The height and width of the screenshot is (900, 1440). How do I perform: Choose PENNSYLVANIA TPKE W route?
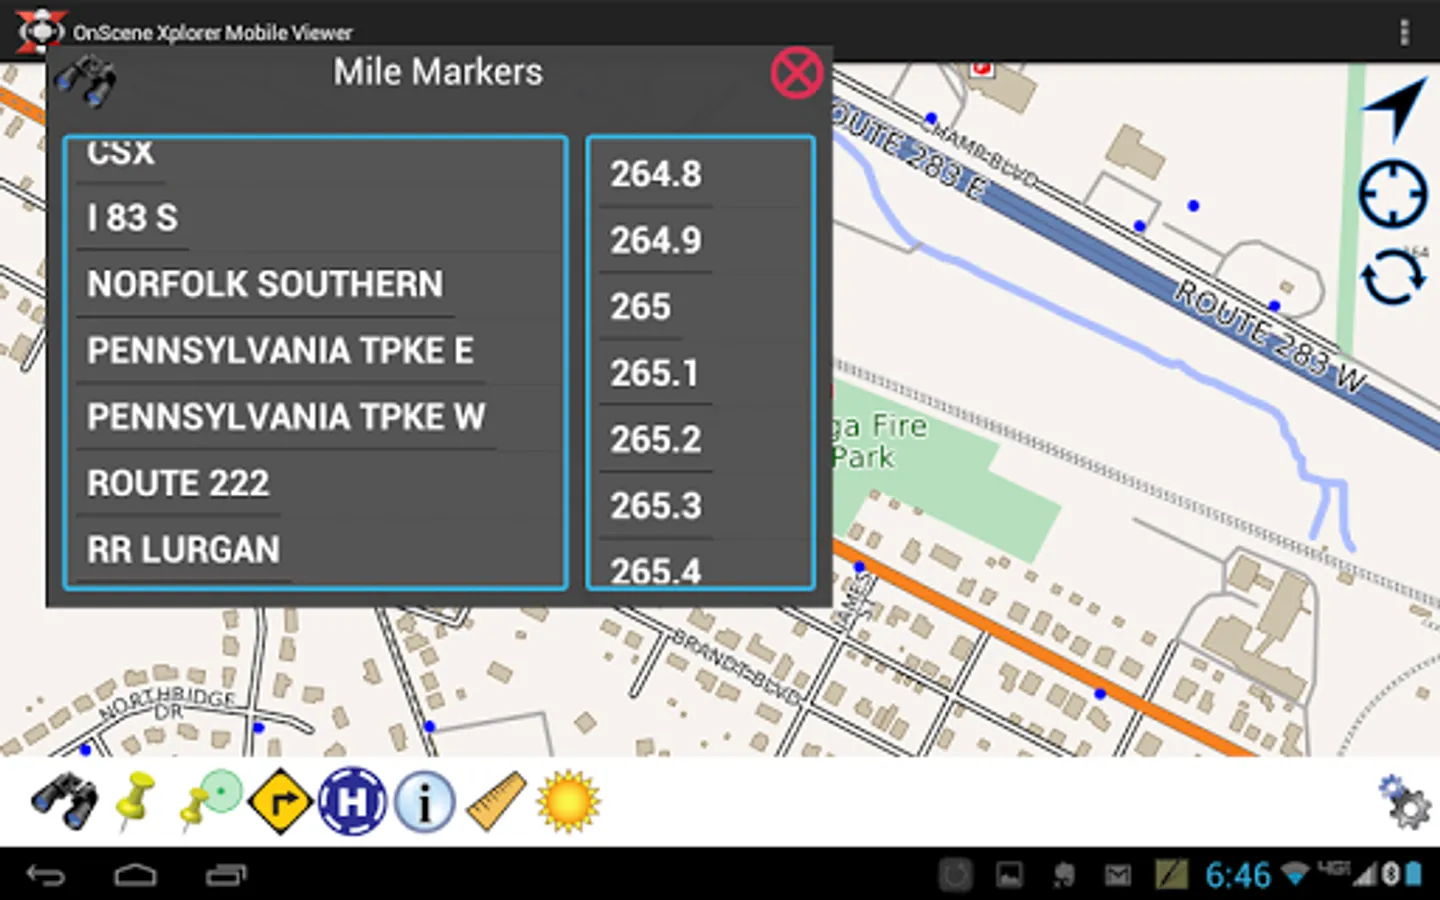point(316,417)
